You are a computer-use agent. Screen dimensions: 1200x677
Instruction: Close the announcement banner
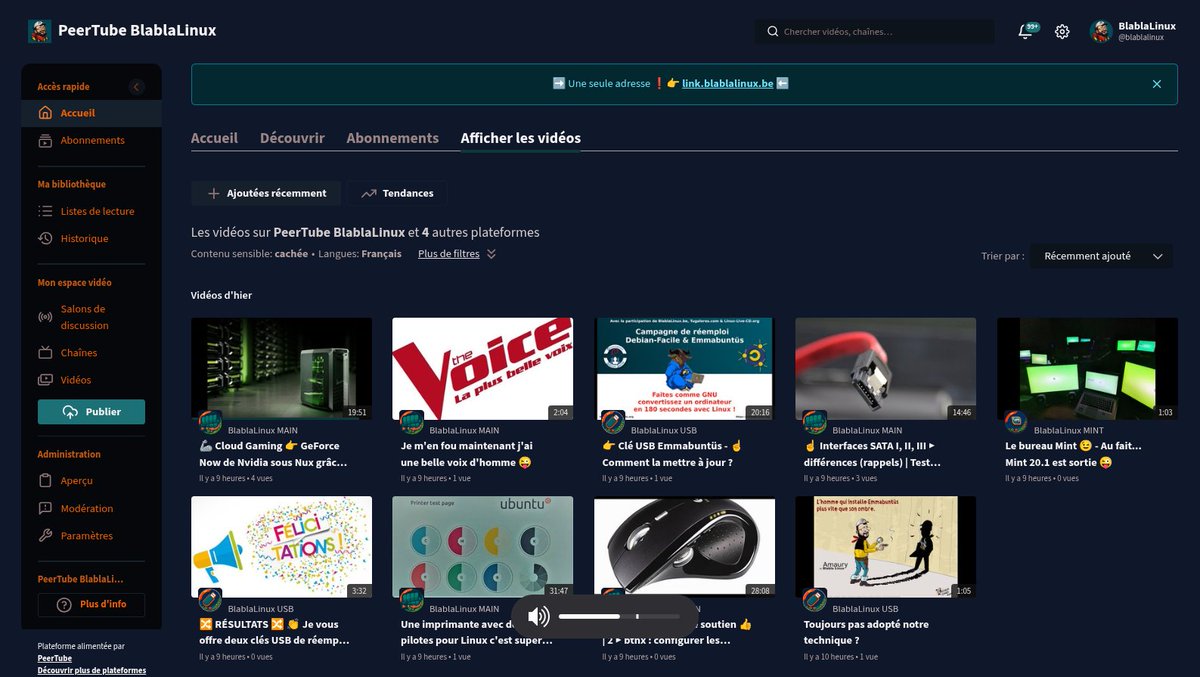(1157, 84)
